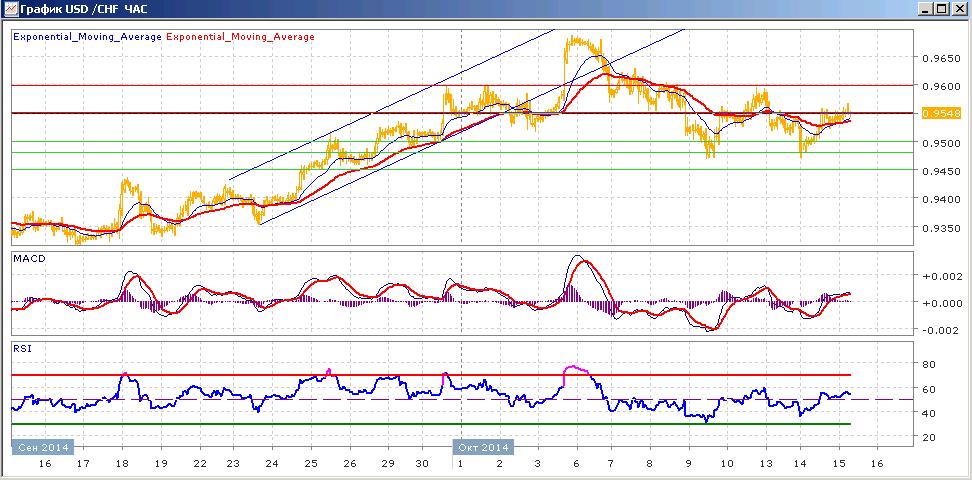The image size is (972, 480).
Task: Click date 24 on the time axis
Action: pyautogui.click(x=273, y=464)
